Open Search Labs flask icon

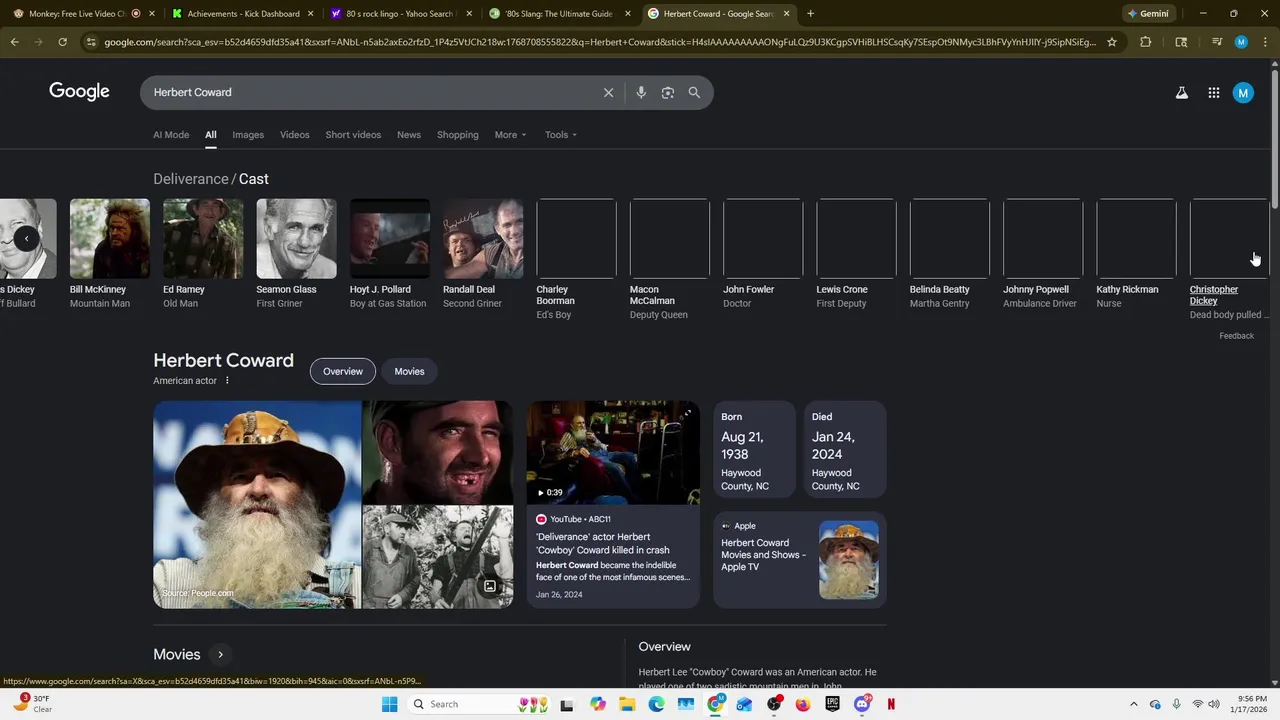(x=1181, y=92)
